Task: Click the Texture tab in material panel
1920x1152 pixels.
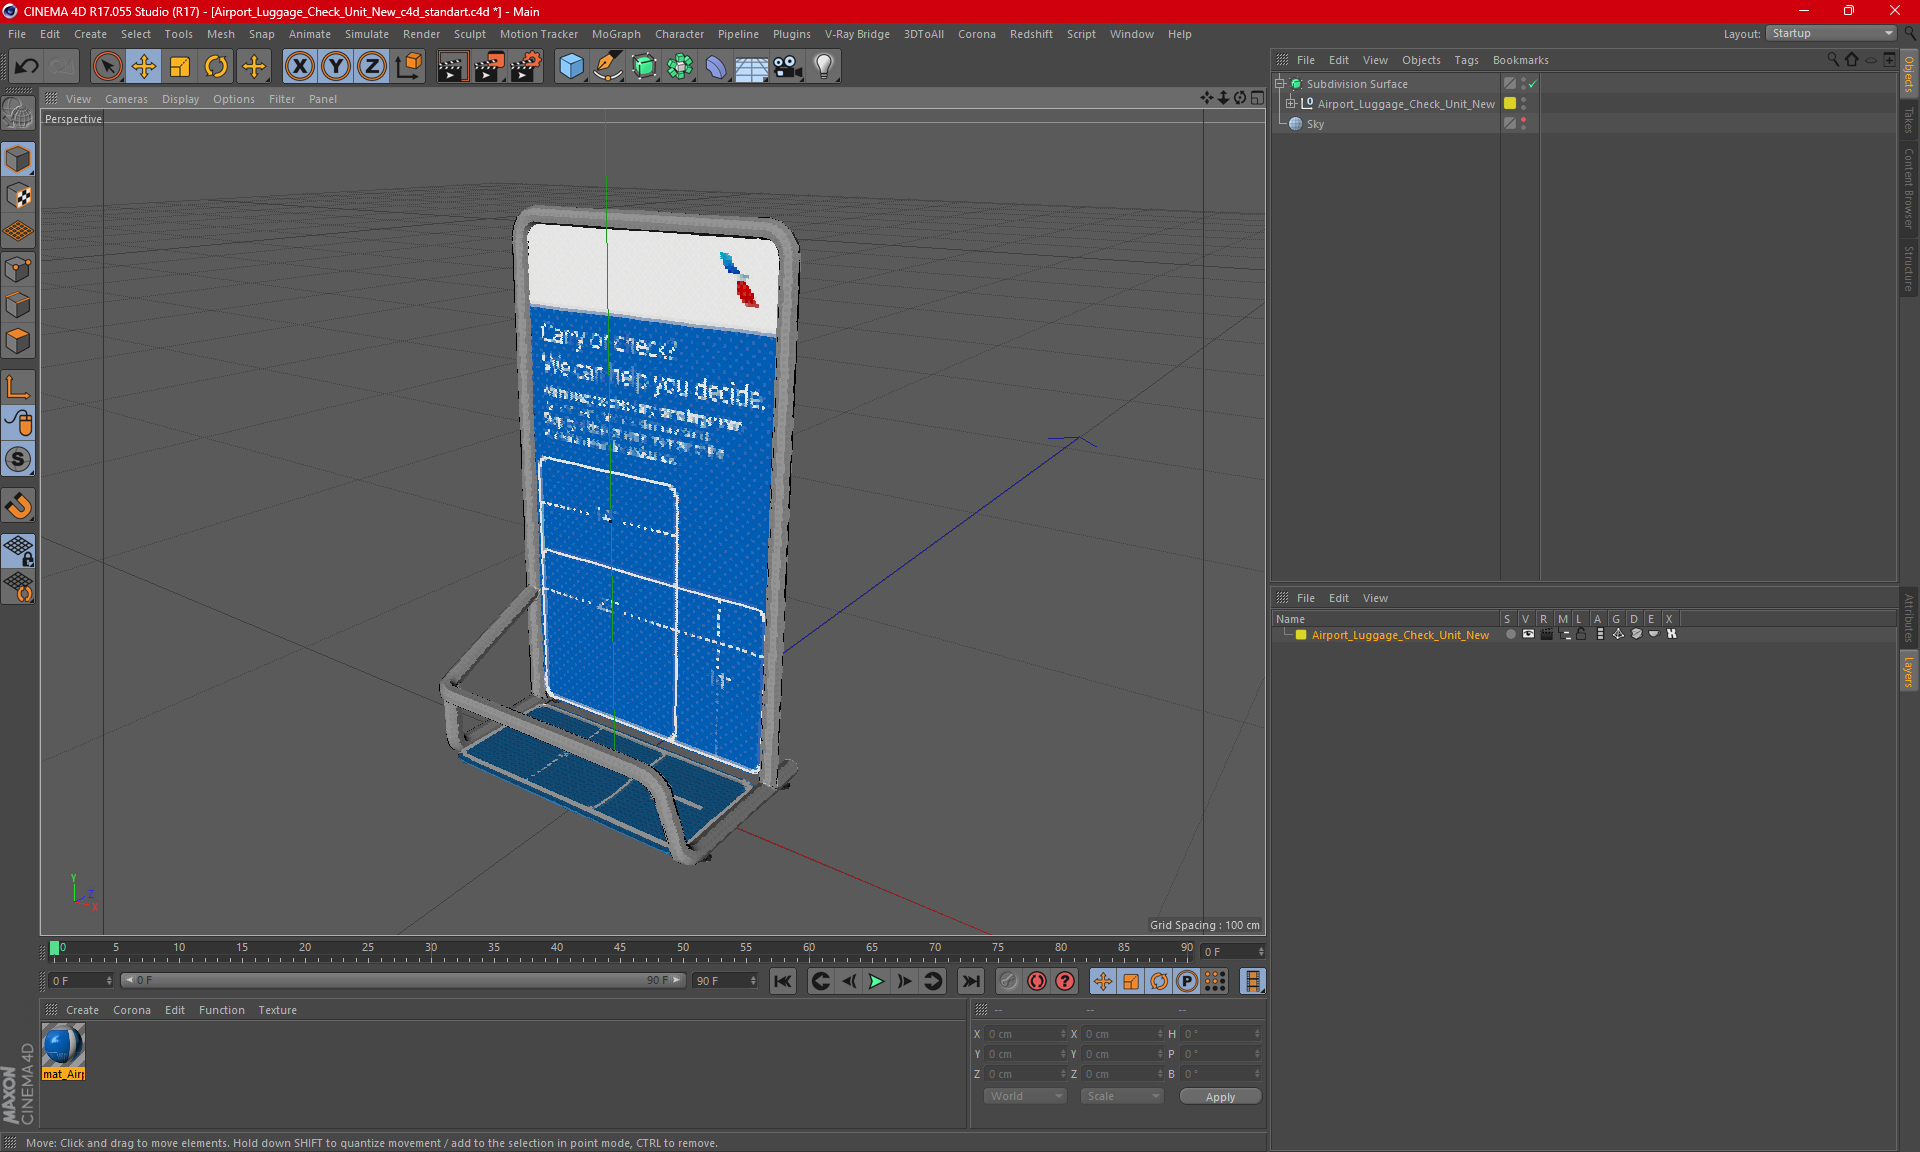Action: [x=276, y=1009]
